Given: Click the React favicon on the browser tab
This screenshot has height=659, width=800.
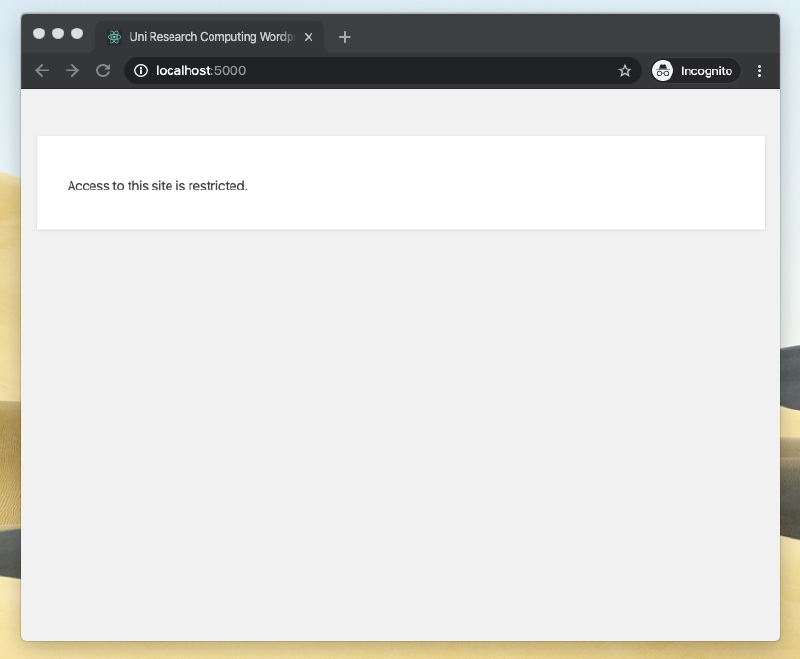Looking at the screenshot, I should (x=112, y=36).
